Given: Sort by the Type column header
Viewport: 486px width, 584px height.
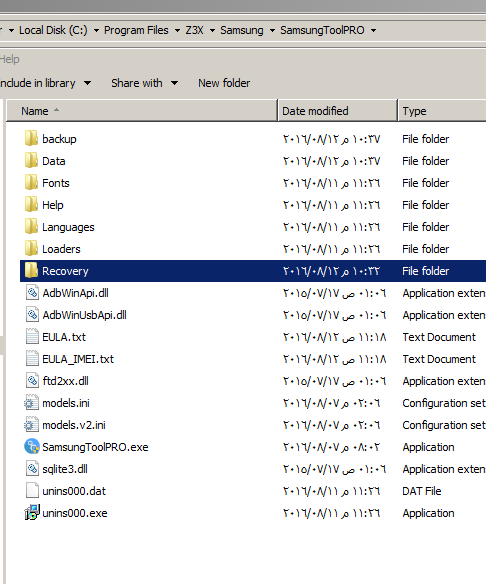Looking at the screenshot, I should click(442, 111).
